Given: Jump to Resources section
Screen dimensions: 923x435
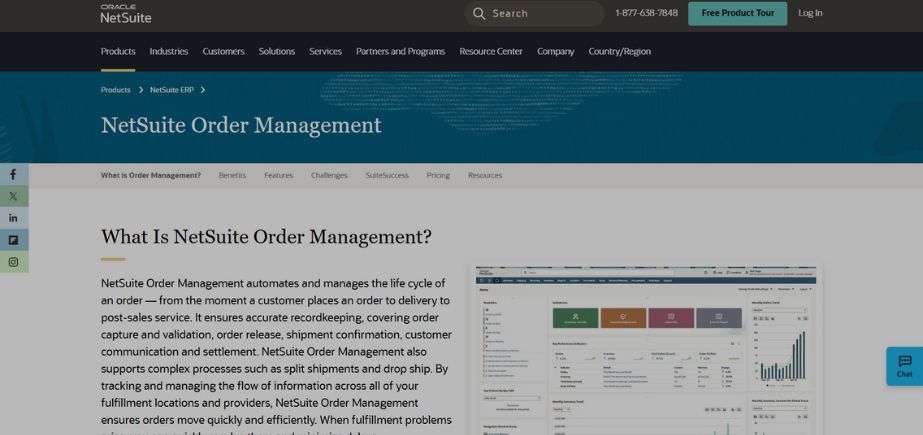Looking at the screenshot, I should click(485, 175).
